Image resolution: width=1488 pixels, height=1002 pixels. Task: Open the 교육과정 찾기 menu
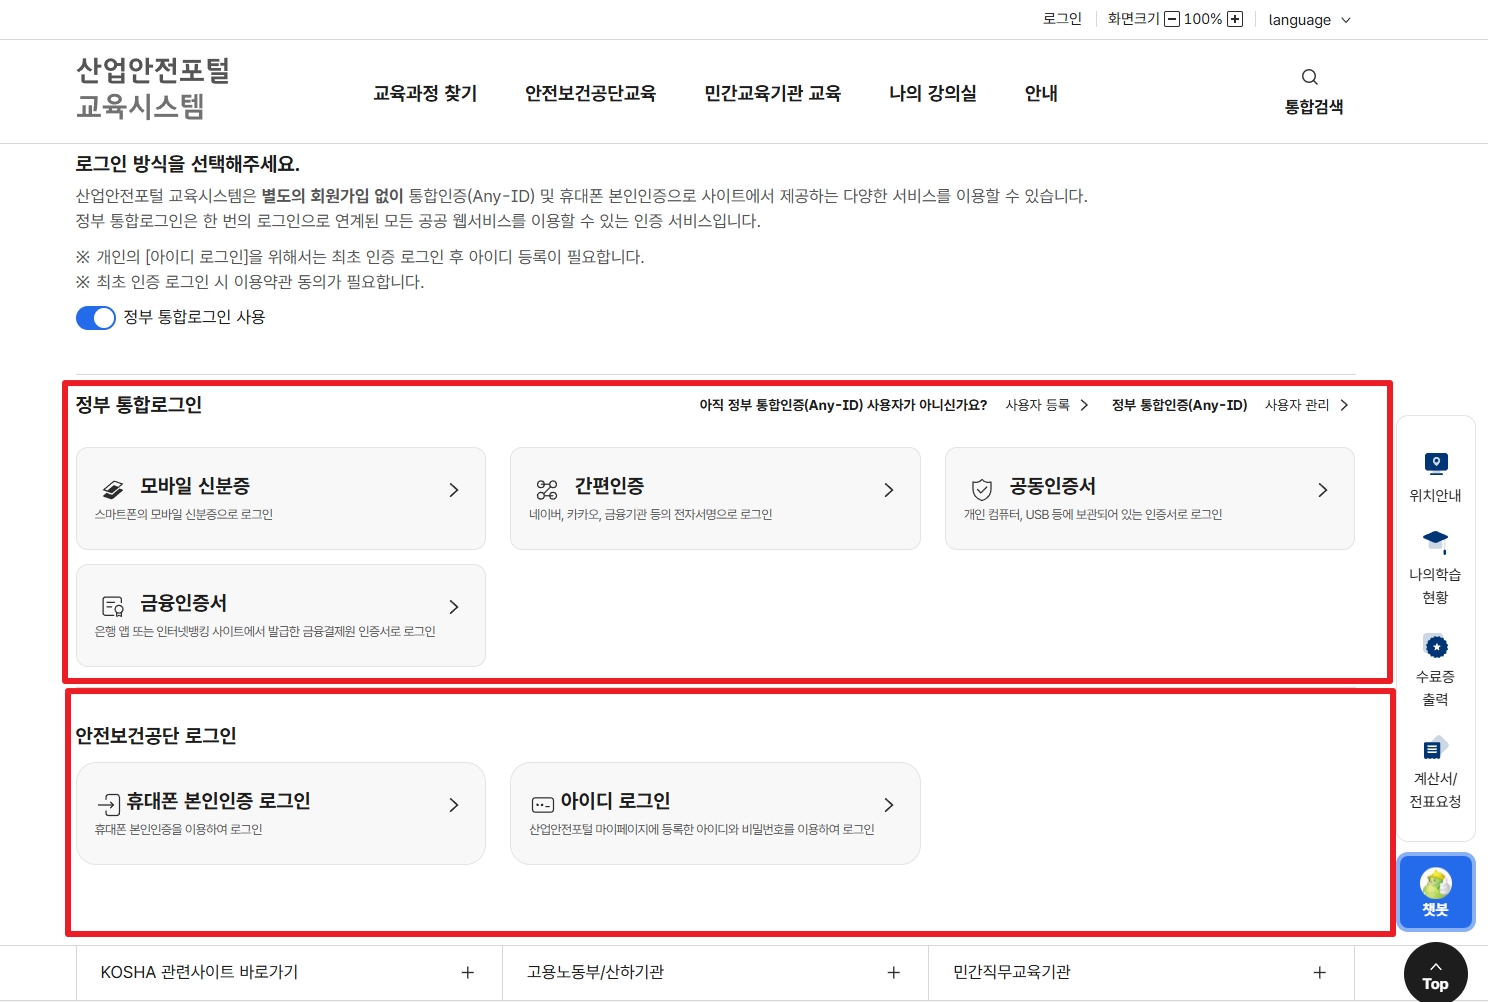[425, 93]
